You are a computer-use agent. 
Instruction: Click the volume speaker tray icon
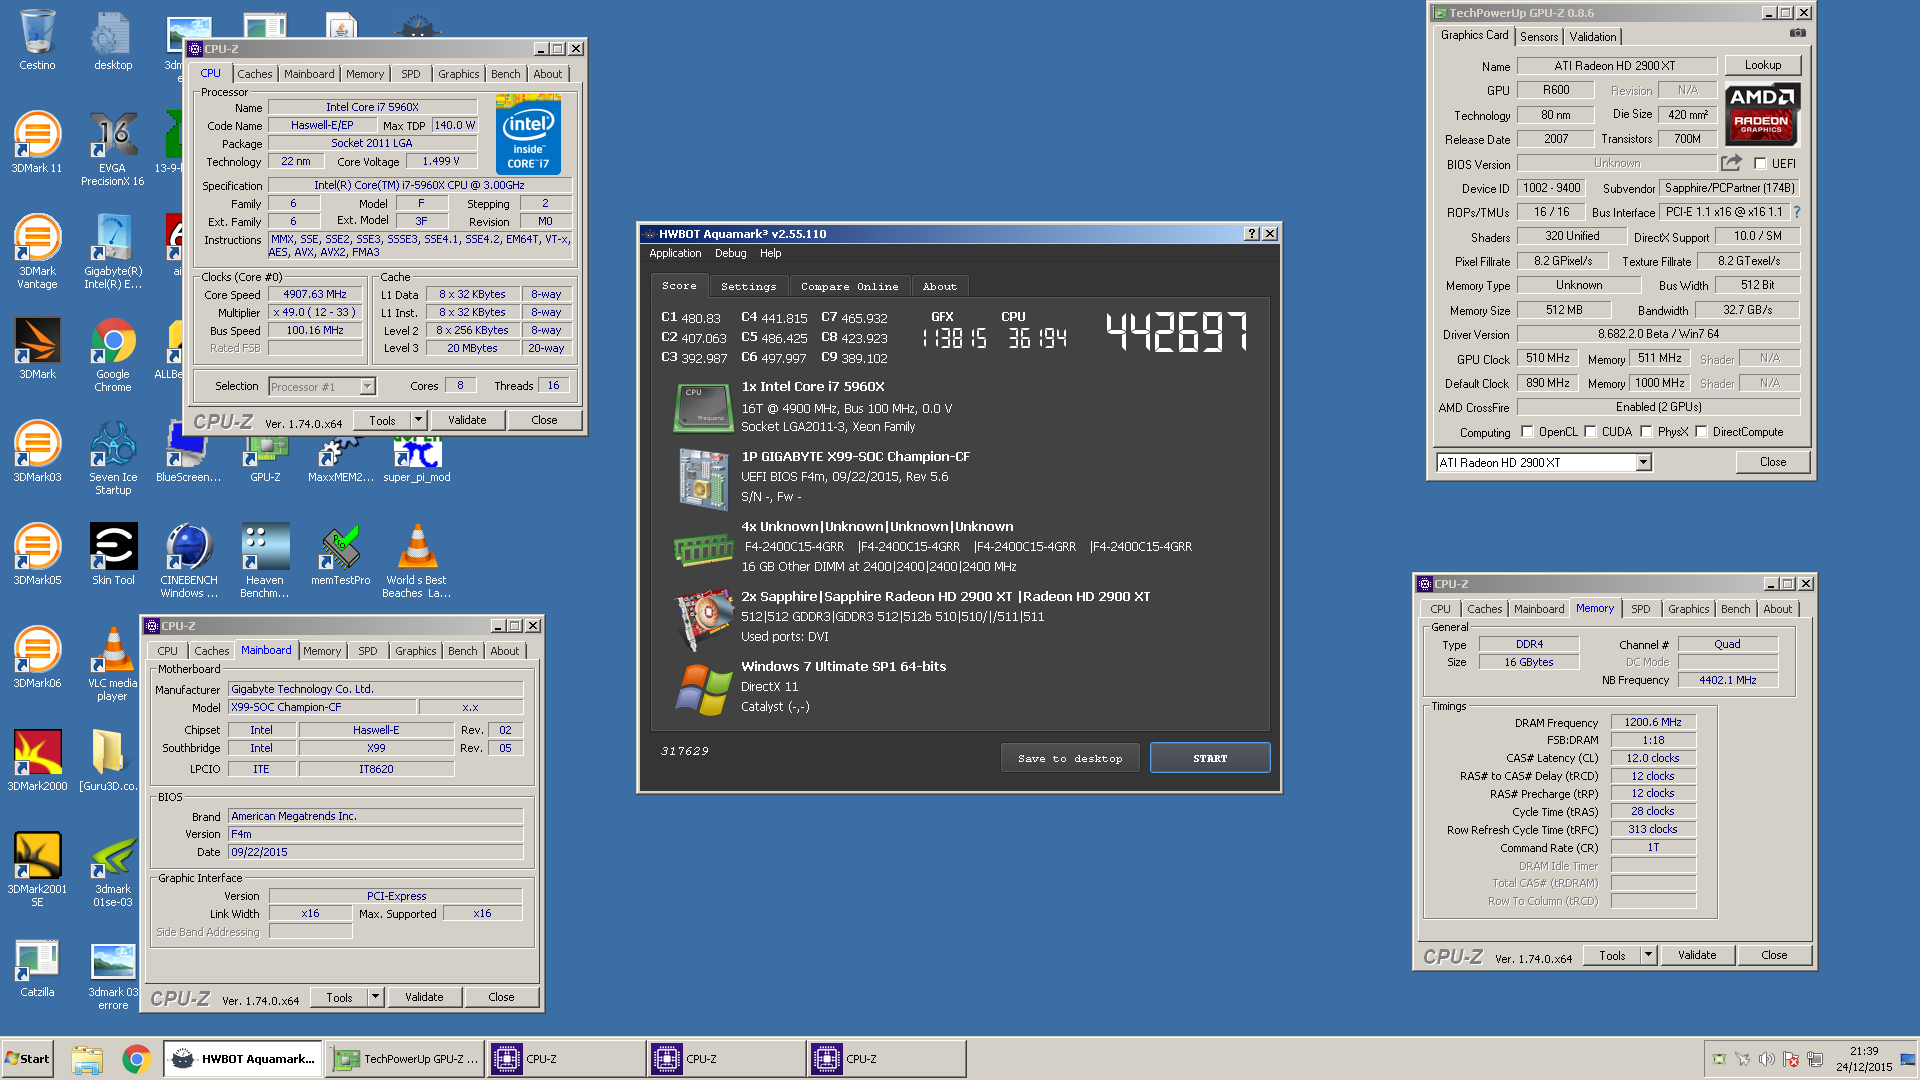(1767, 1059)
